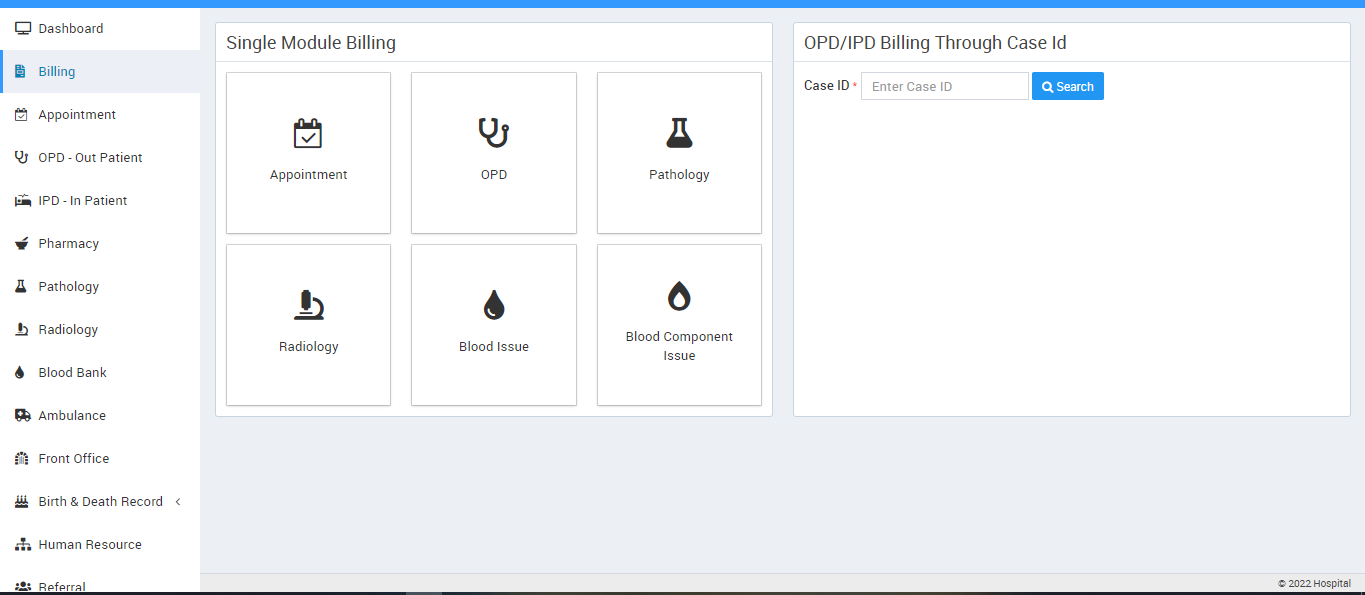Image resolution: width=1365 pixels, height=595 pixels.
Task: Open the Billing menu item
Action: pos(57,72)
